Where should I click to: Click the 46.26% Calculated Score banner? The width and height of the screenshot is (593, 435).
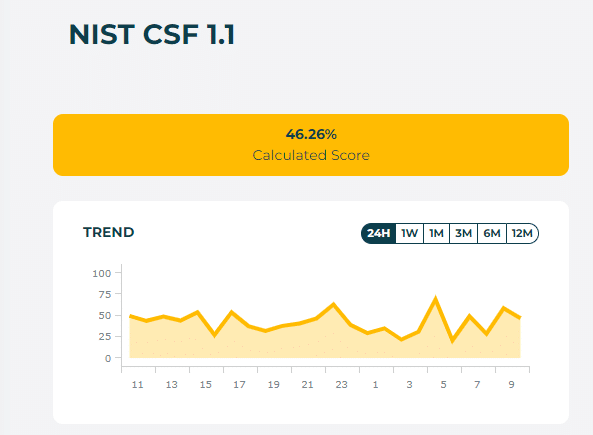311,145
